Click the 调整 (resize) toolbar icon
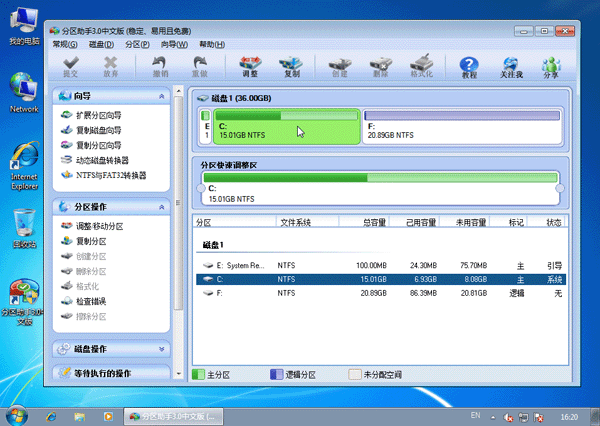The height and width of the screenshot is (426, 600). click(x=250, y=66)
